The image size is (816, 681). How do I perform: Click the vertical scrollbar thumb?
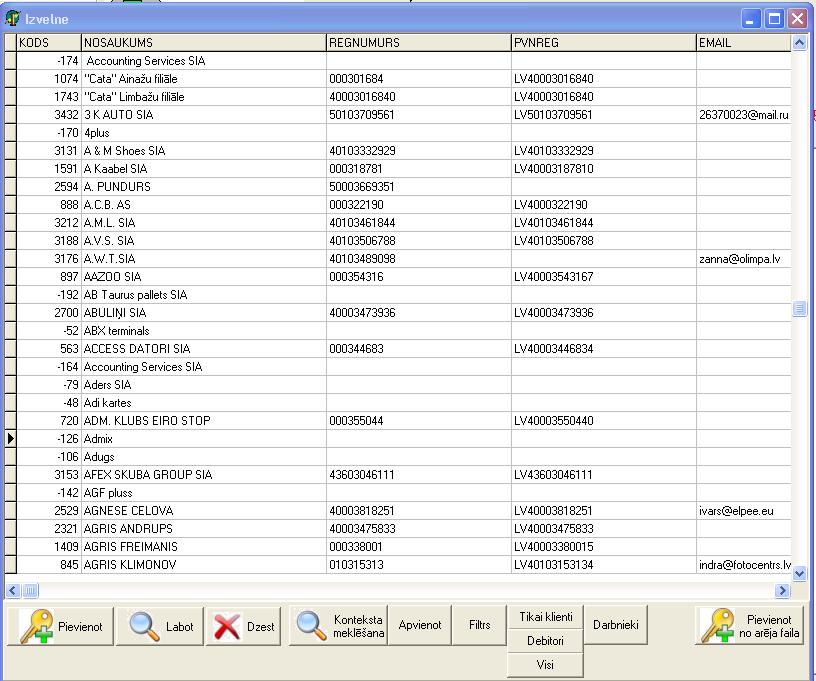tap(799, 309)
